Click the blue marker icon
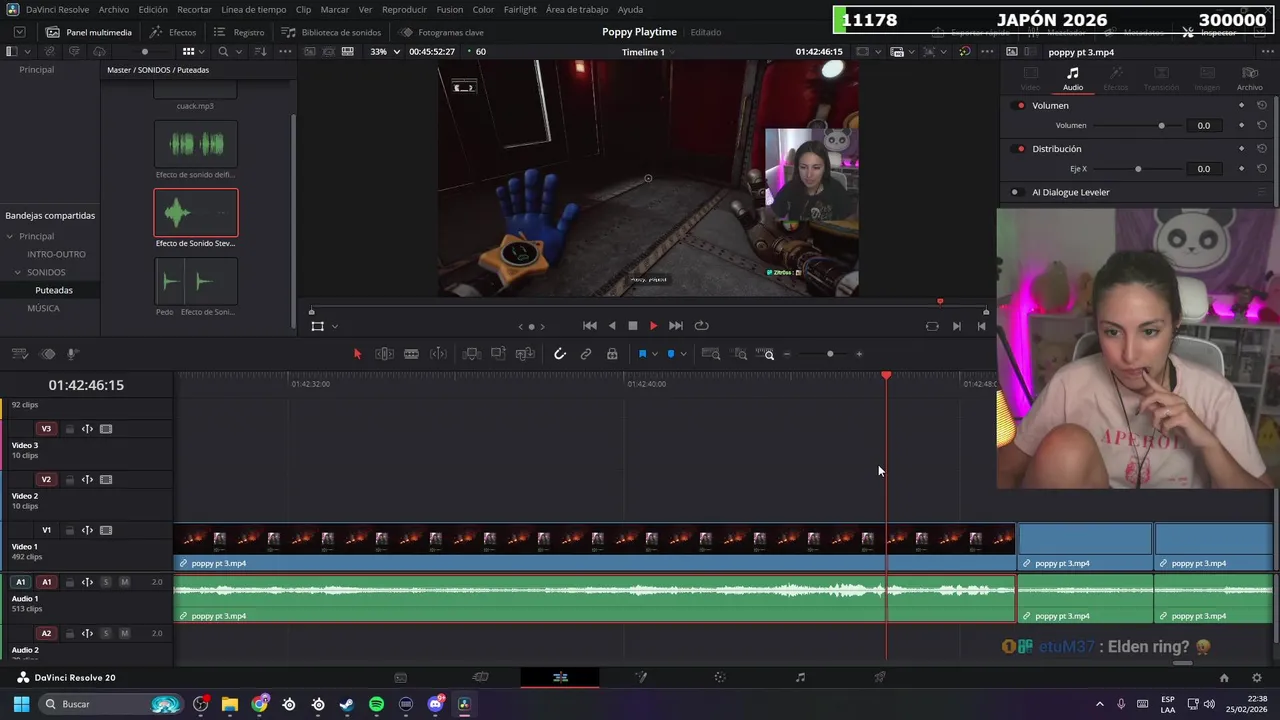Viewport: 1280px width, 720px height. tap(670, 354)
